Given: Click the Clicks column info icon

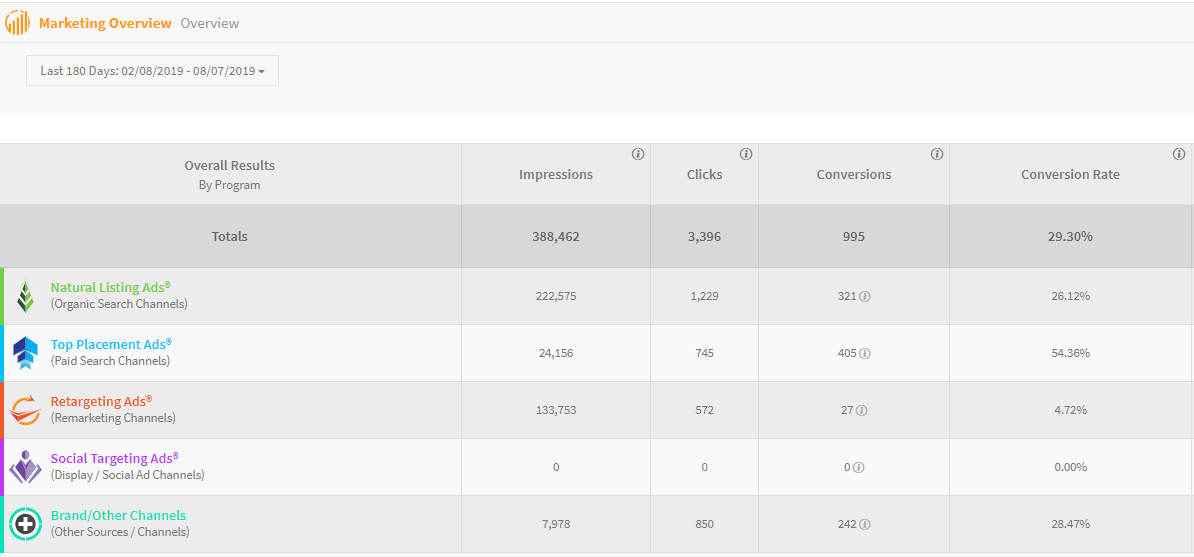Looking at the screenshot, I should [x=746, y=154].
